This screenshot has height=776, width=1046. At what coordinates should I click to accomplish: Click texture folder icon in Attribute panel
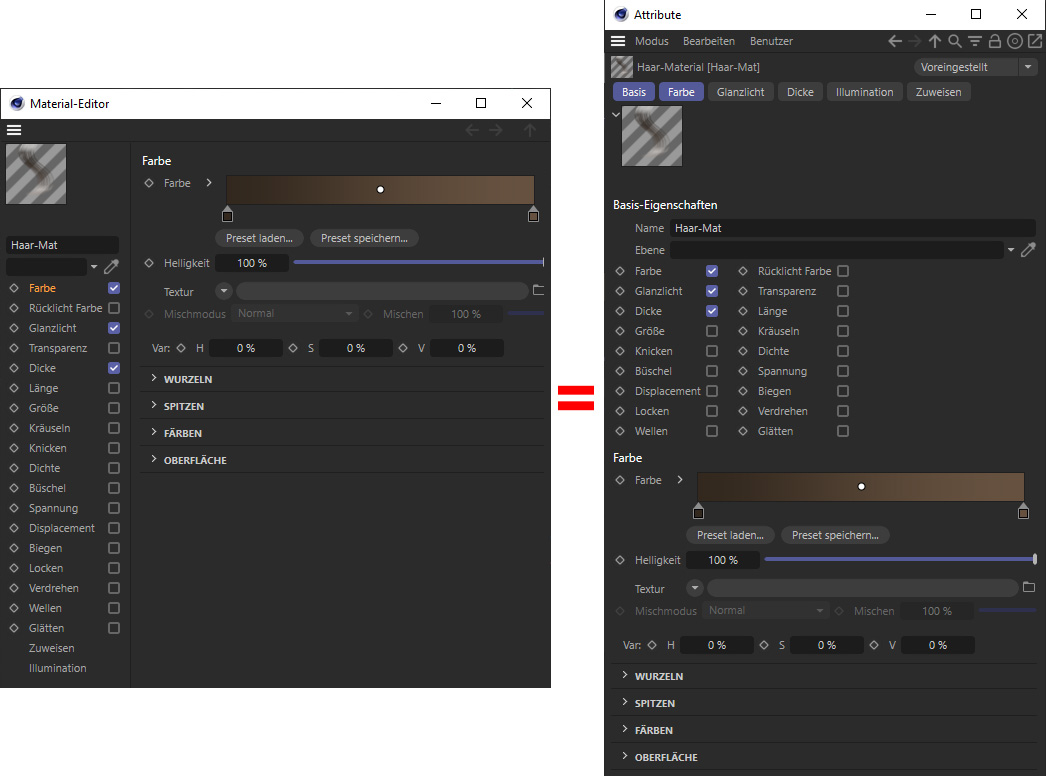pyautogui.click(x=1029, y=587)
